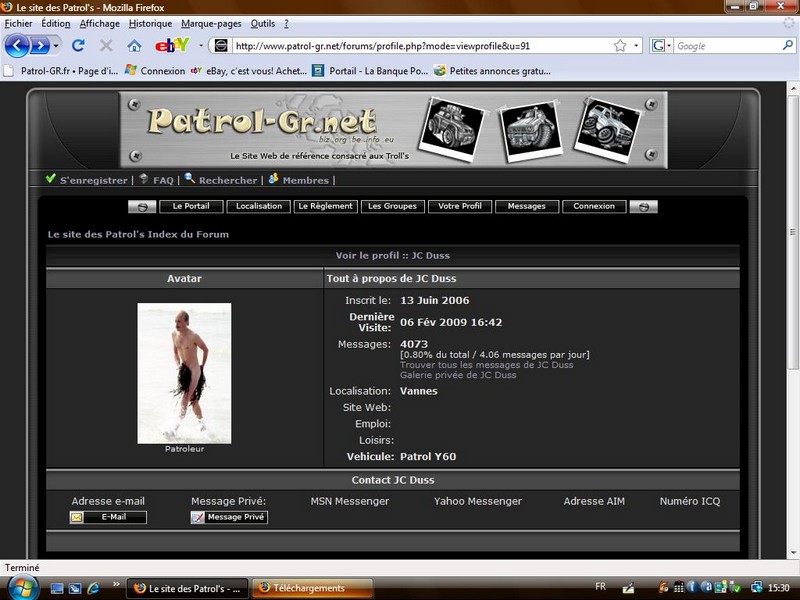This screenshot has height=600, width=800.
Task: Open the Internet Explorer quick launch icon
Action: [93, 588]
